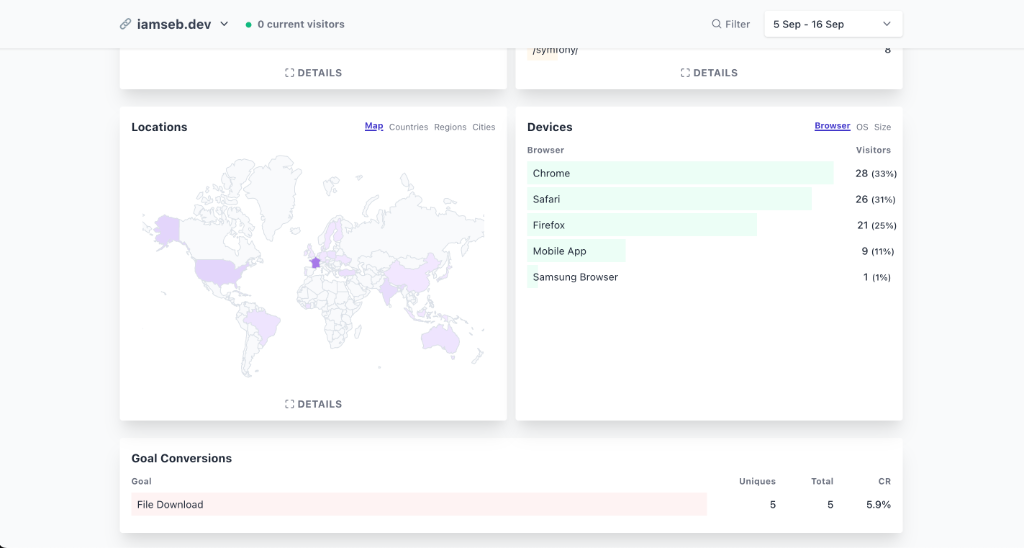Click the link icon beside iamseb.dev
This screenshot has width=1024, height=548.
click(125, 24)
